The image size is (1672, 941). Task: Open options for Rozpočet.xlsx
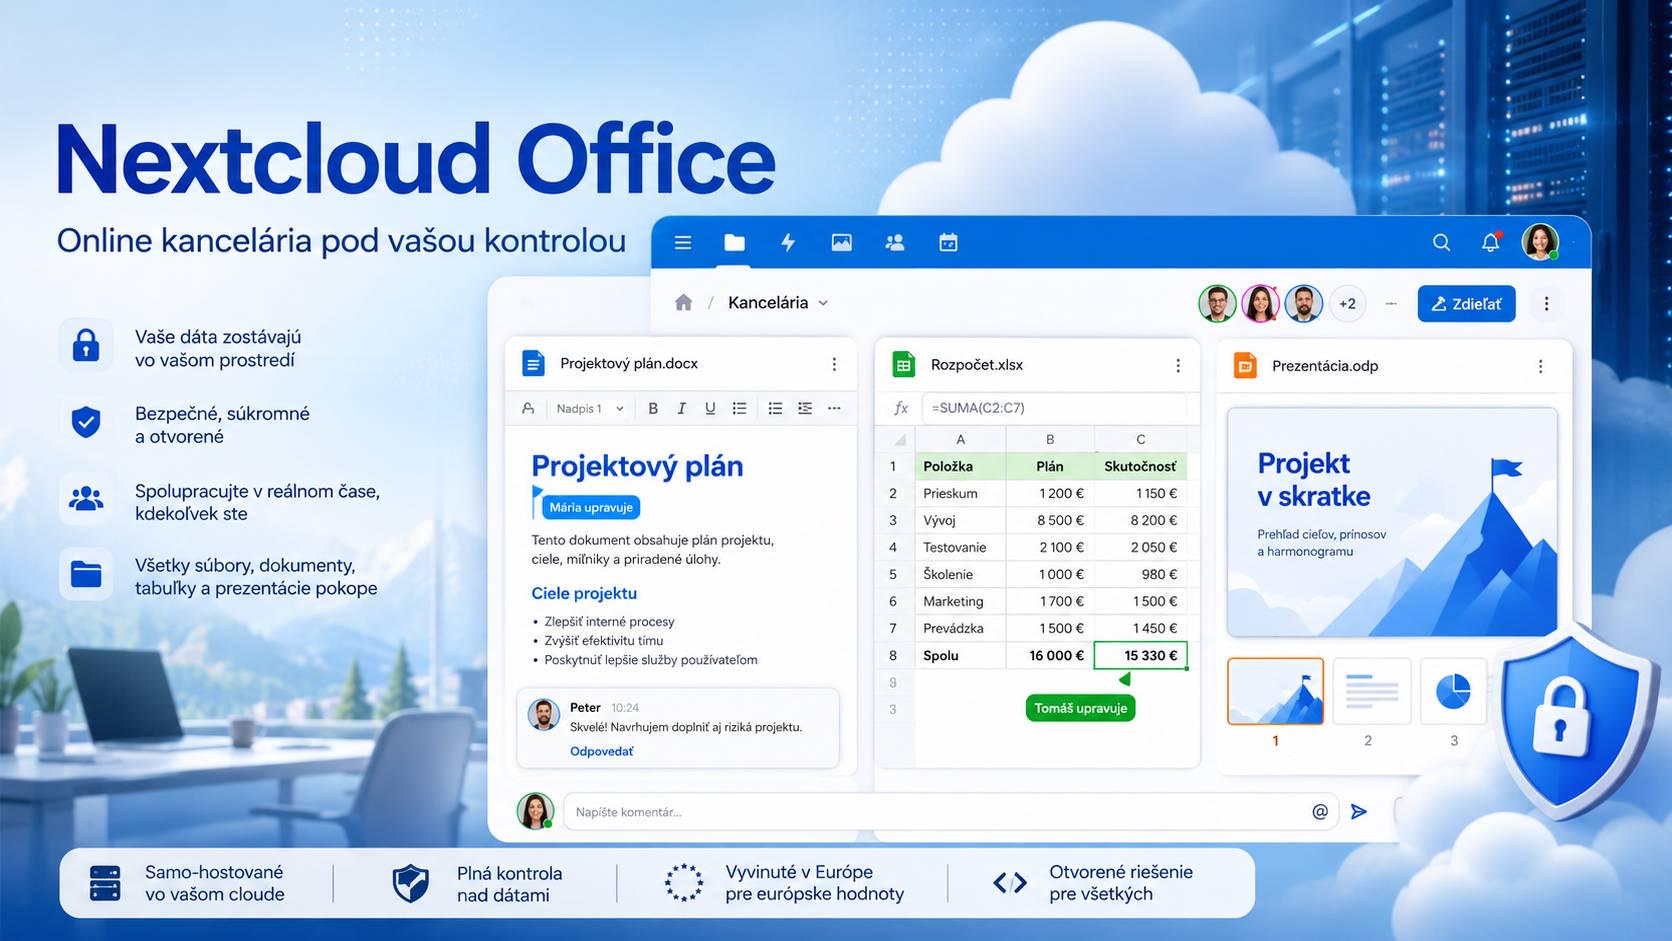click(x=1178, y=366)
